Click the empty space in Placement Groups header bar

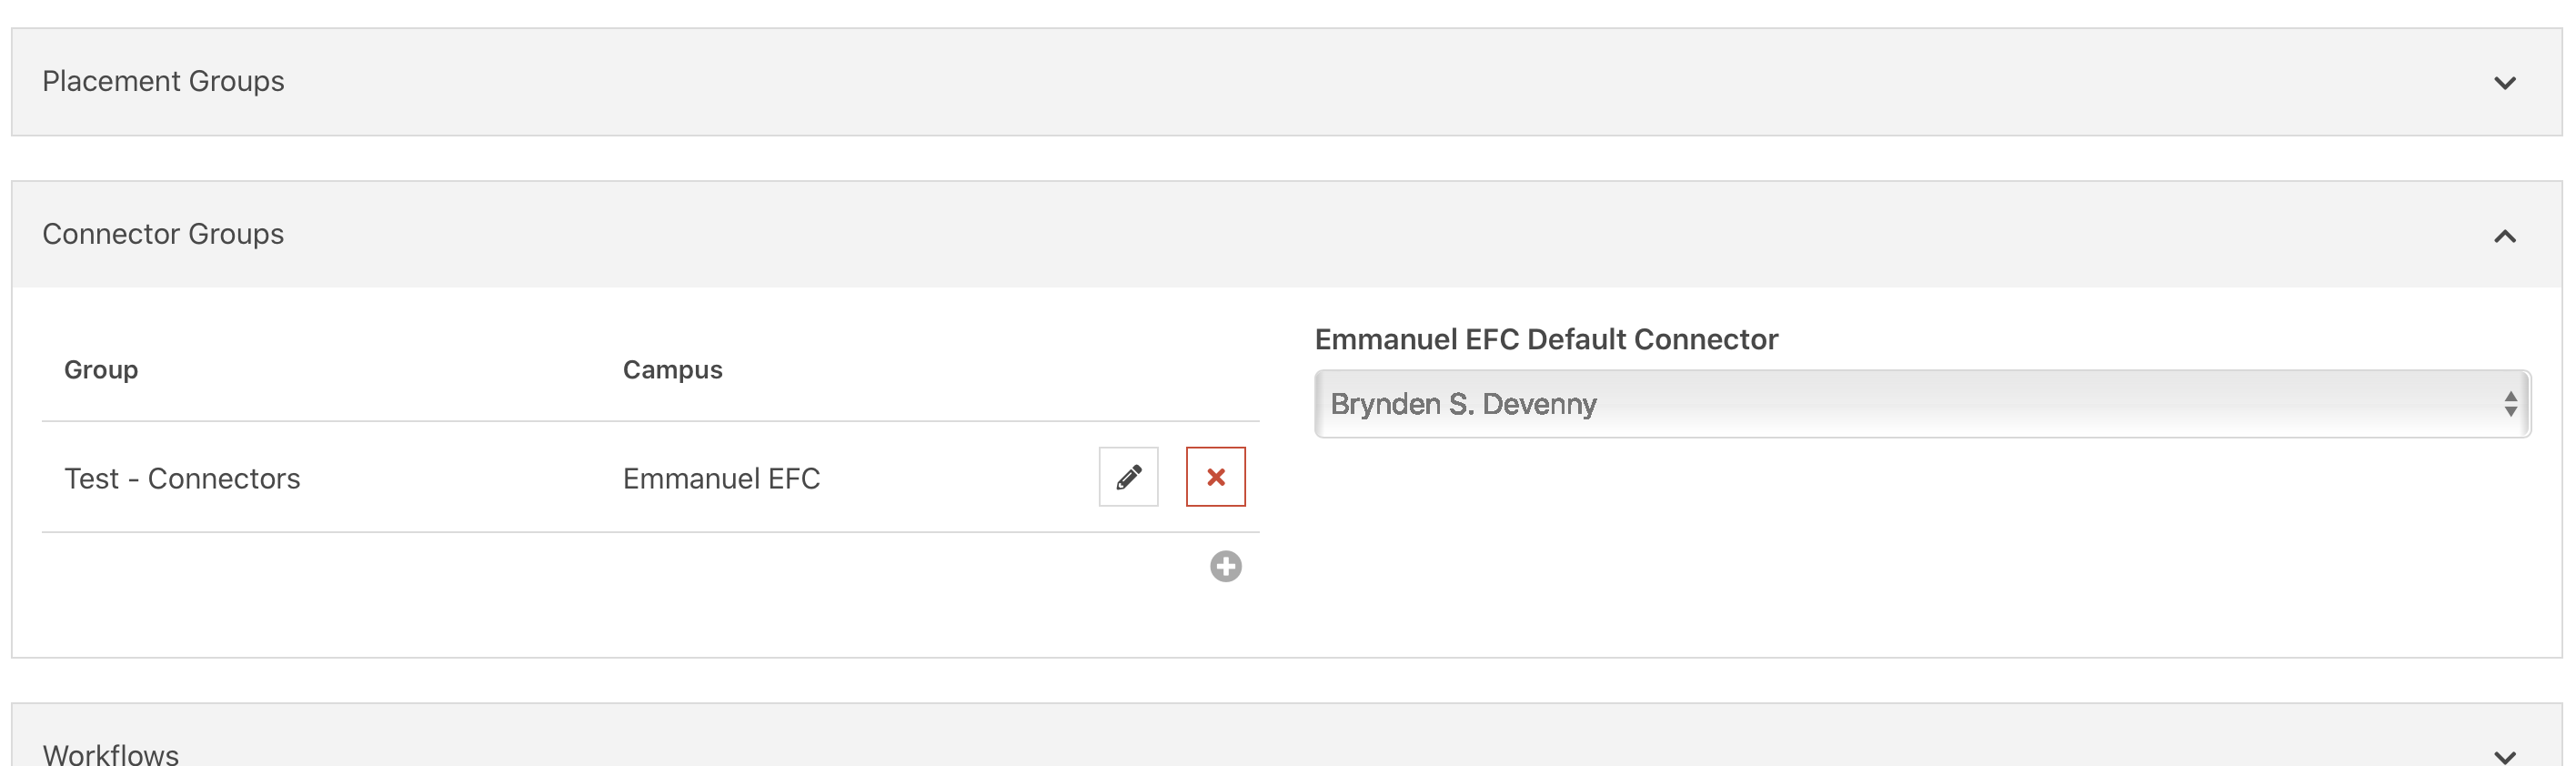(x=1300, y=82)
